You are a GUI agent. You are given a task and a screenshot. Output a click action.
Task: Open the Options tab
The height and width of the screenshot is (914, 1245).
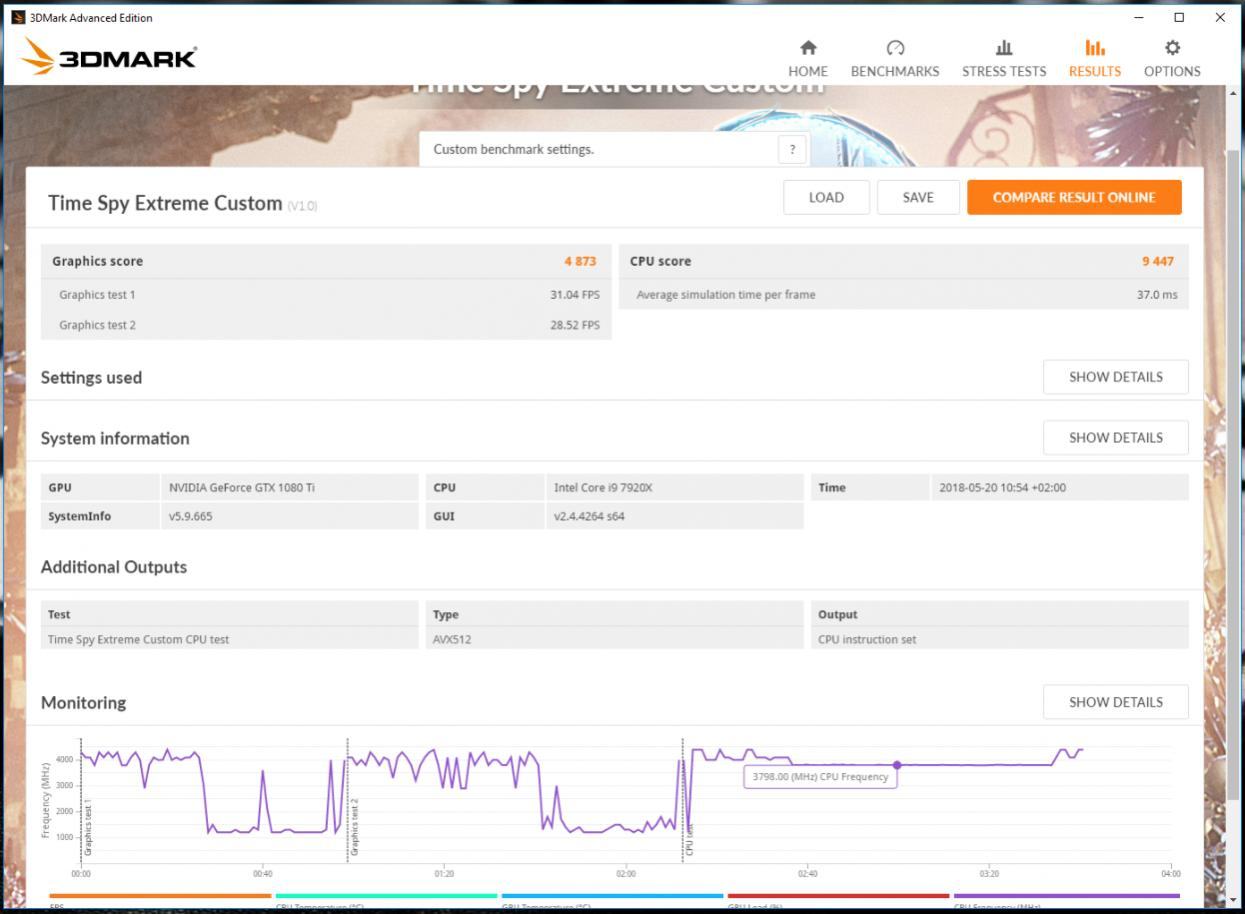1172,58
